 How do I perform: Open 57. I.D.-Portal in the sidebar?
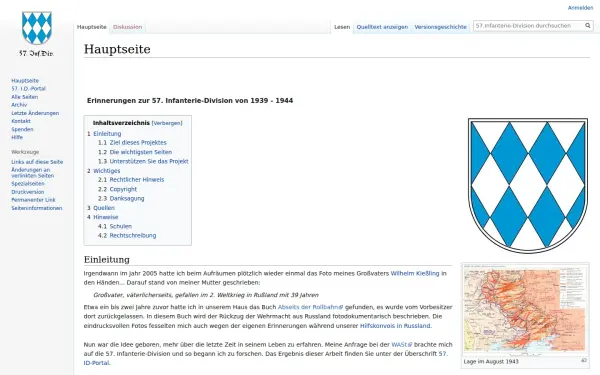click(28, 88)
